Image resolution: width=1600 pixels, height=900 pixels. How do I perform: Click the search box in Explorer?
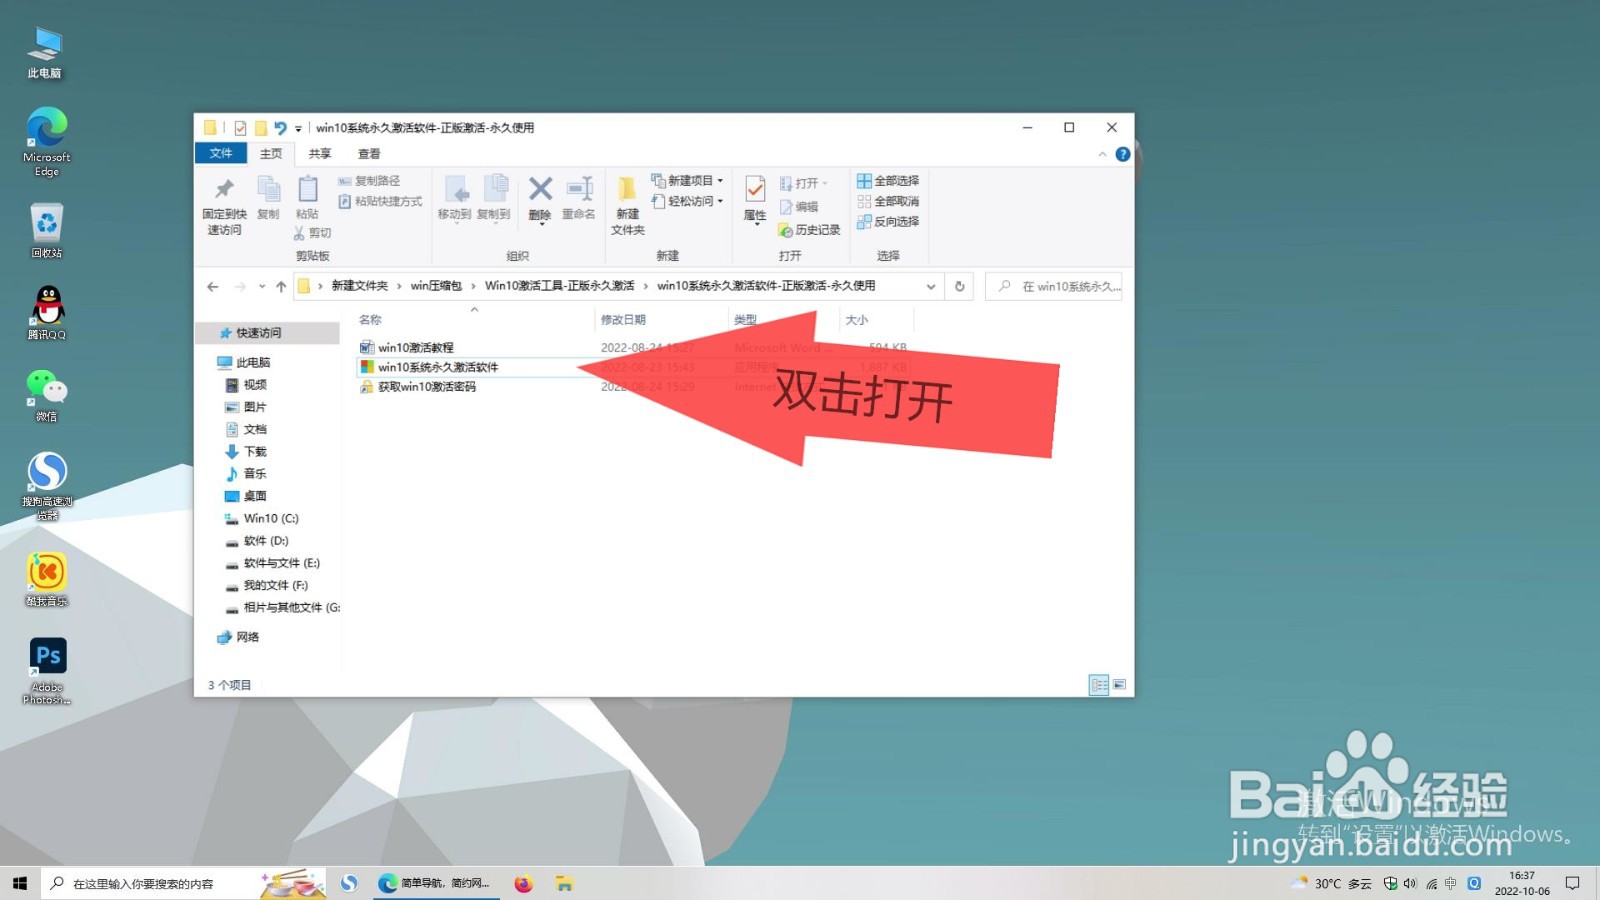coord(1054,287)
